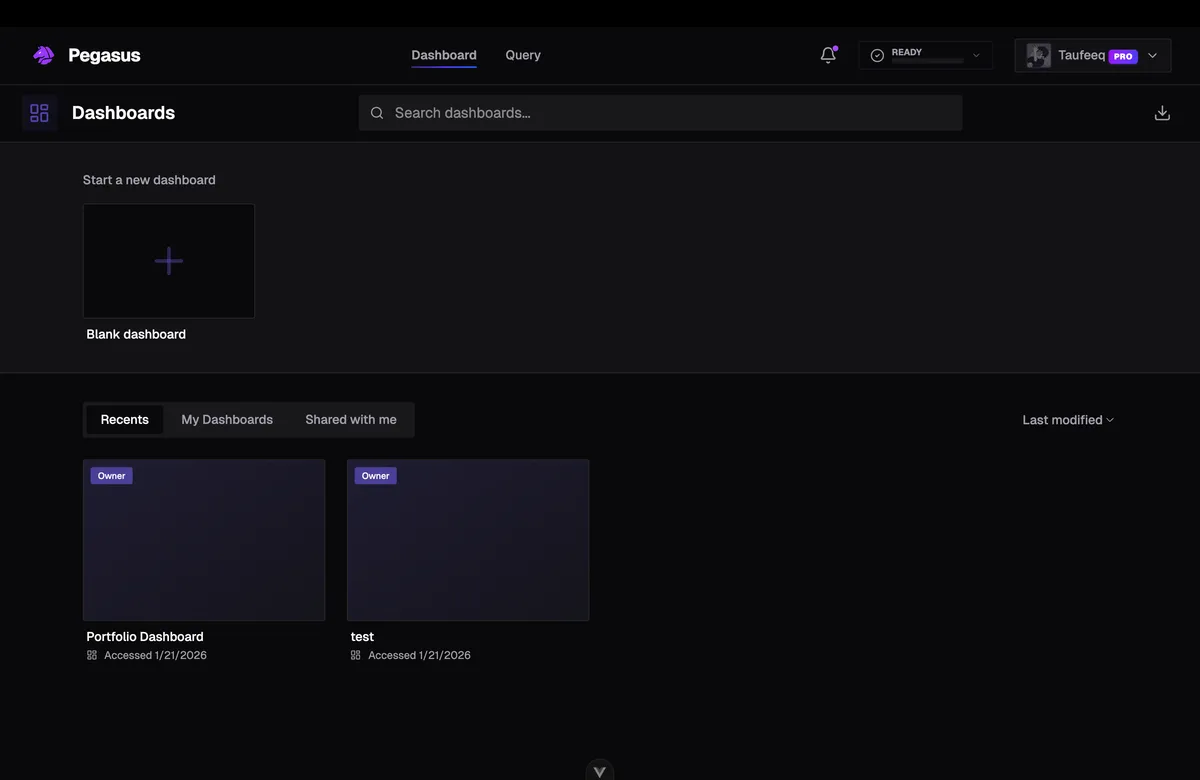The width and height of the screenshot is (1200, 780).
Task: Click the scroll-down arrow at bottom
Action: point(600,771)
